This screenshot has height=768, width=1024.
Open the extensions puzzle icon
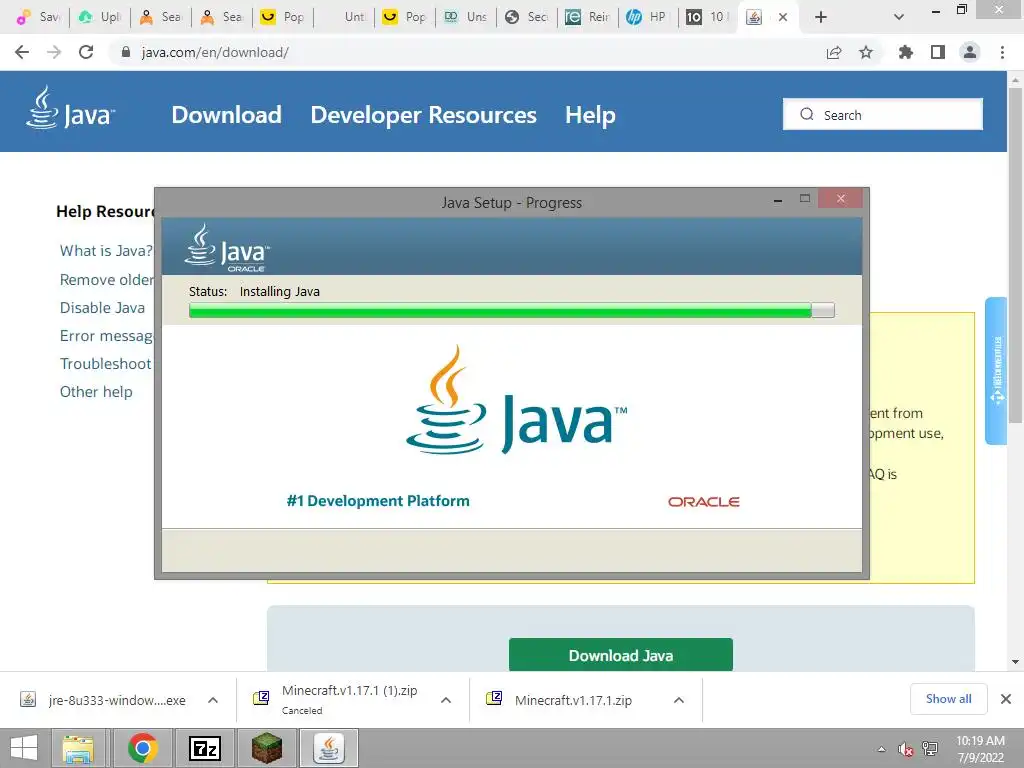(906, 52)
